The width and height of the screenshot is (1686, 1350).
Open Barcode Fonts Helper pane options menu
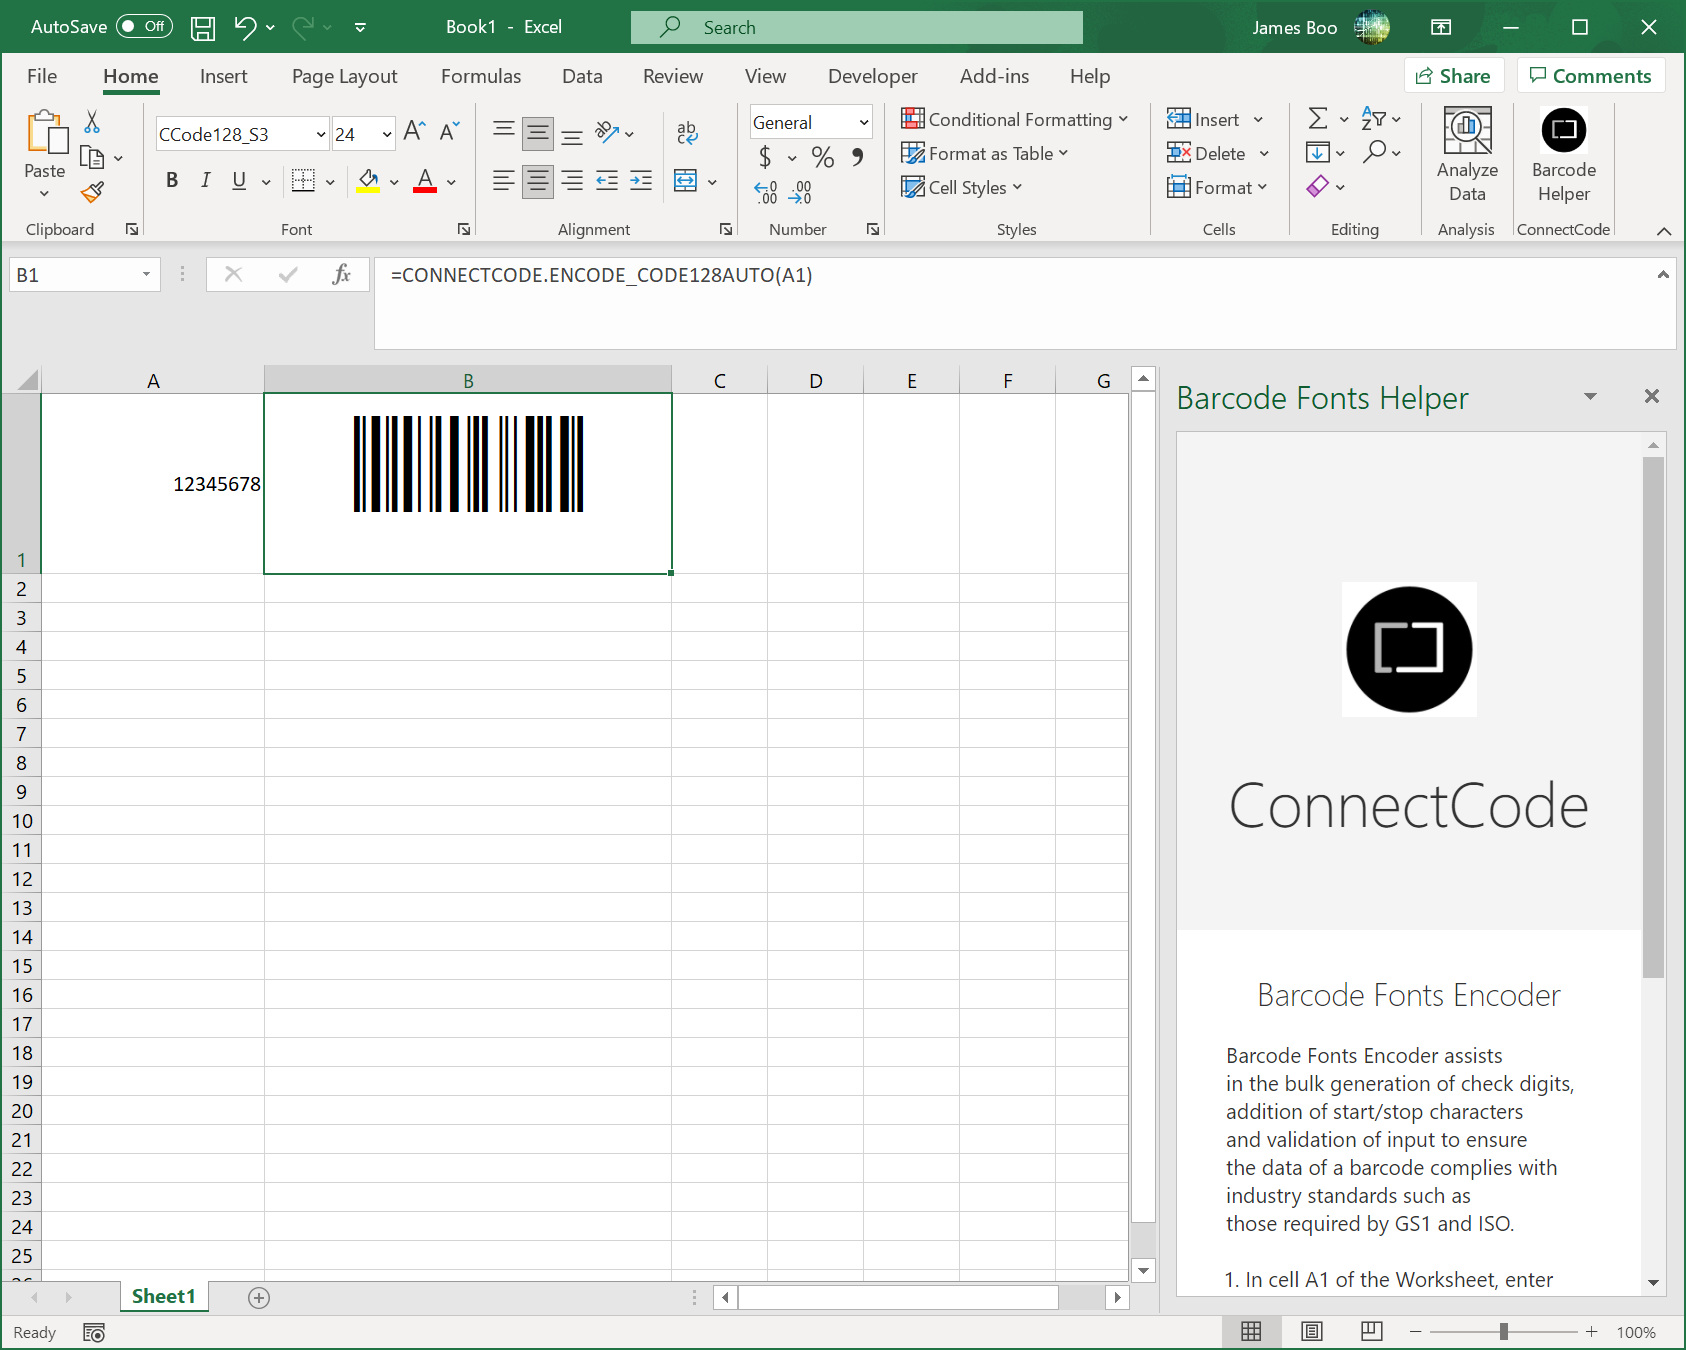click(1590, 397)
